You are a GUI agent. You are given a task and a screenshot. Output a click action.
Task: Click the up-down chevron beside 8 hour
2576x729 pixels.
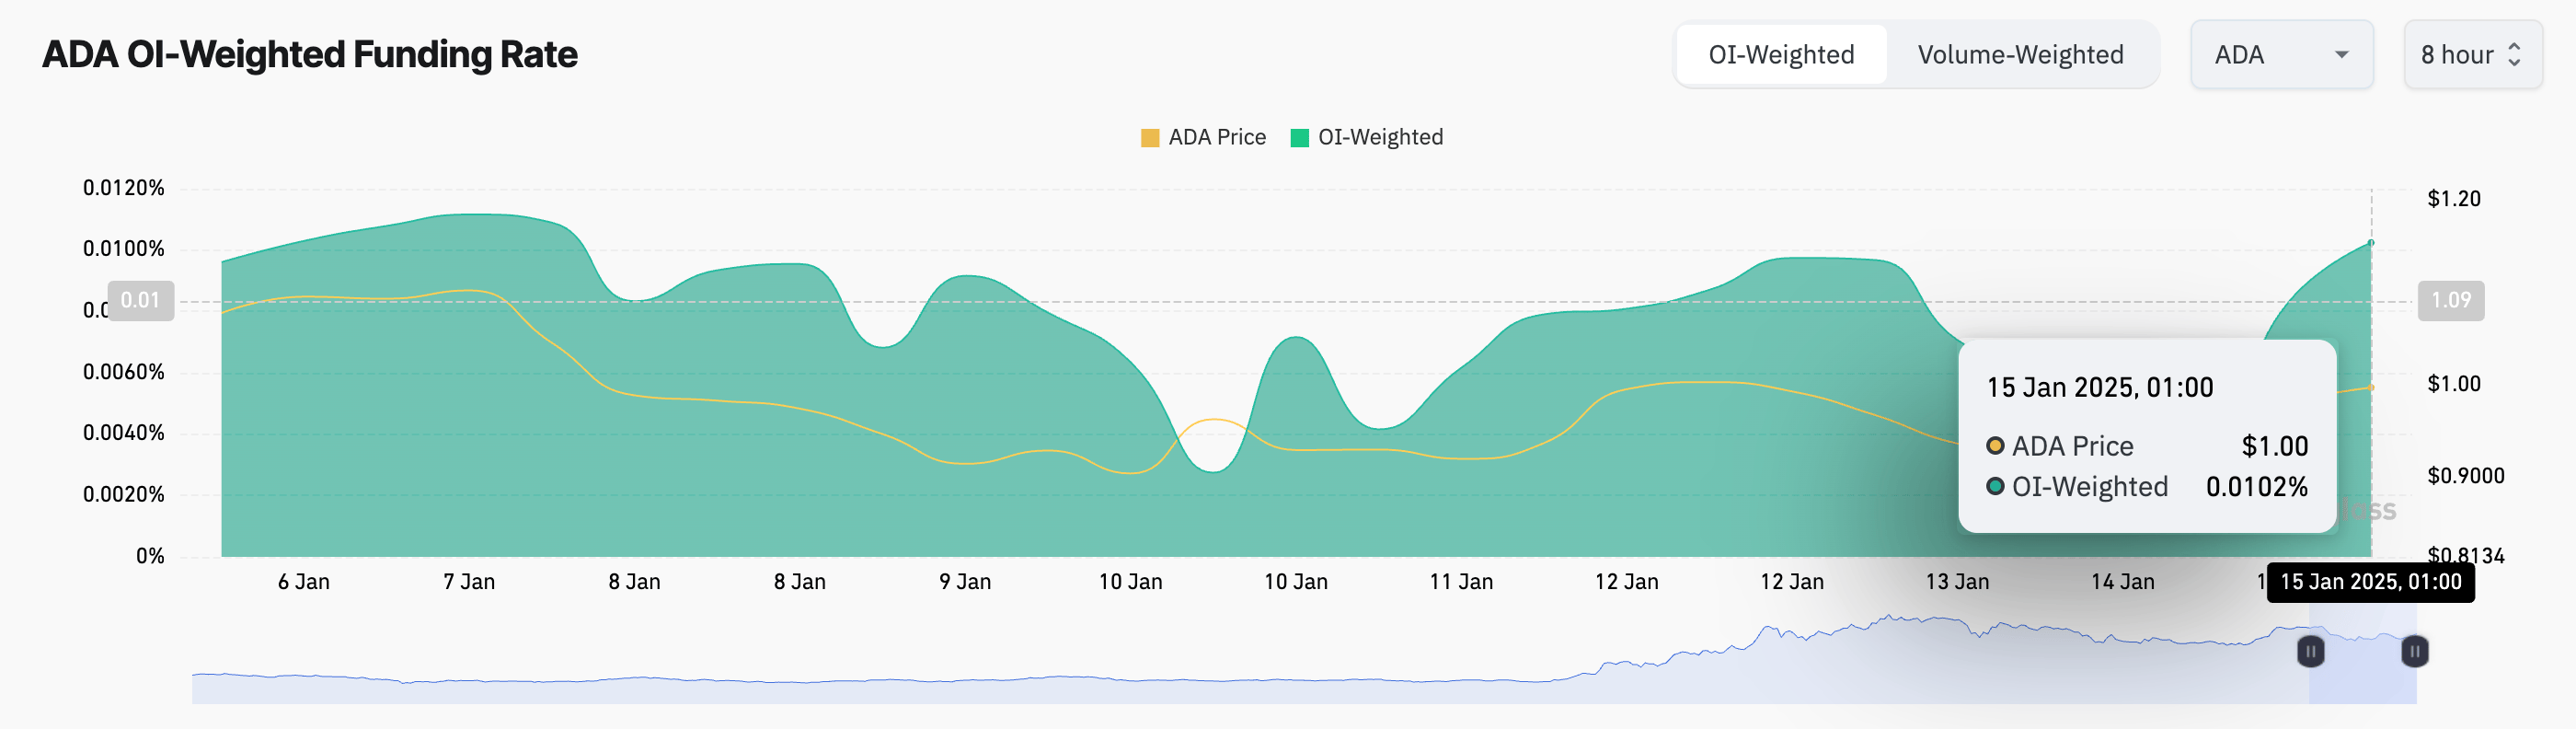(x=2514, y=55)
